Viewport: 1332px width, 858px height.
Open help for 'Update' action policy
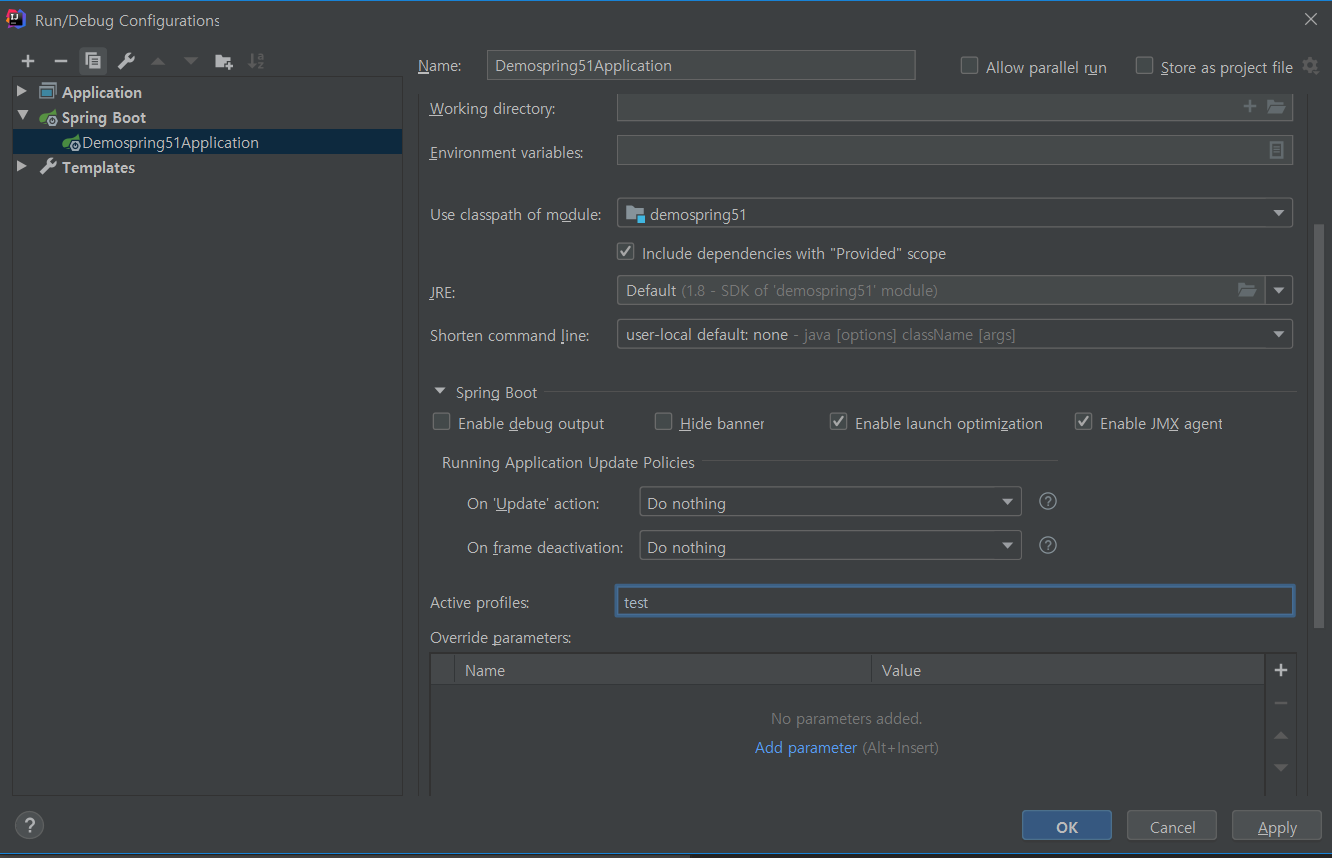[1048, 501]
